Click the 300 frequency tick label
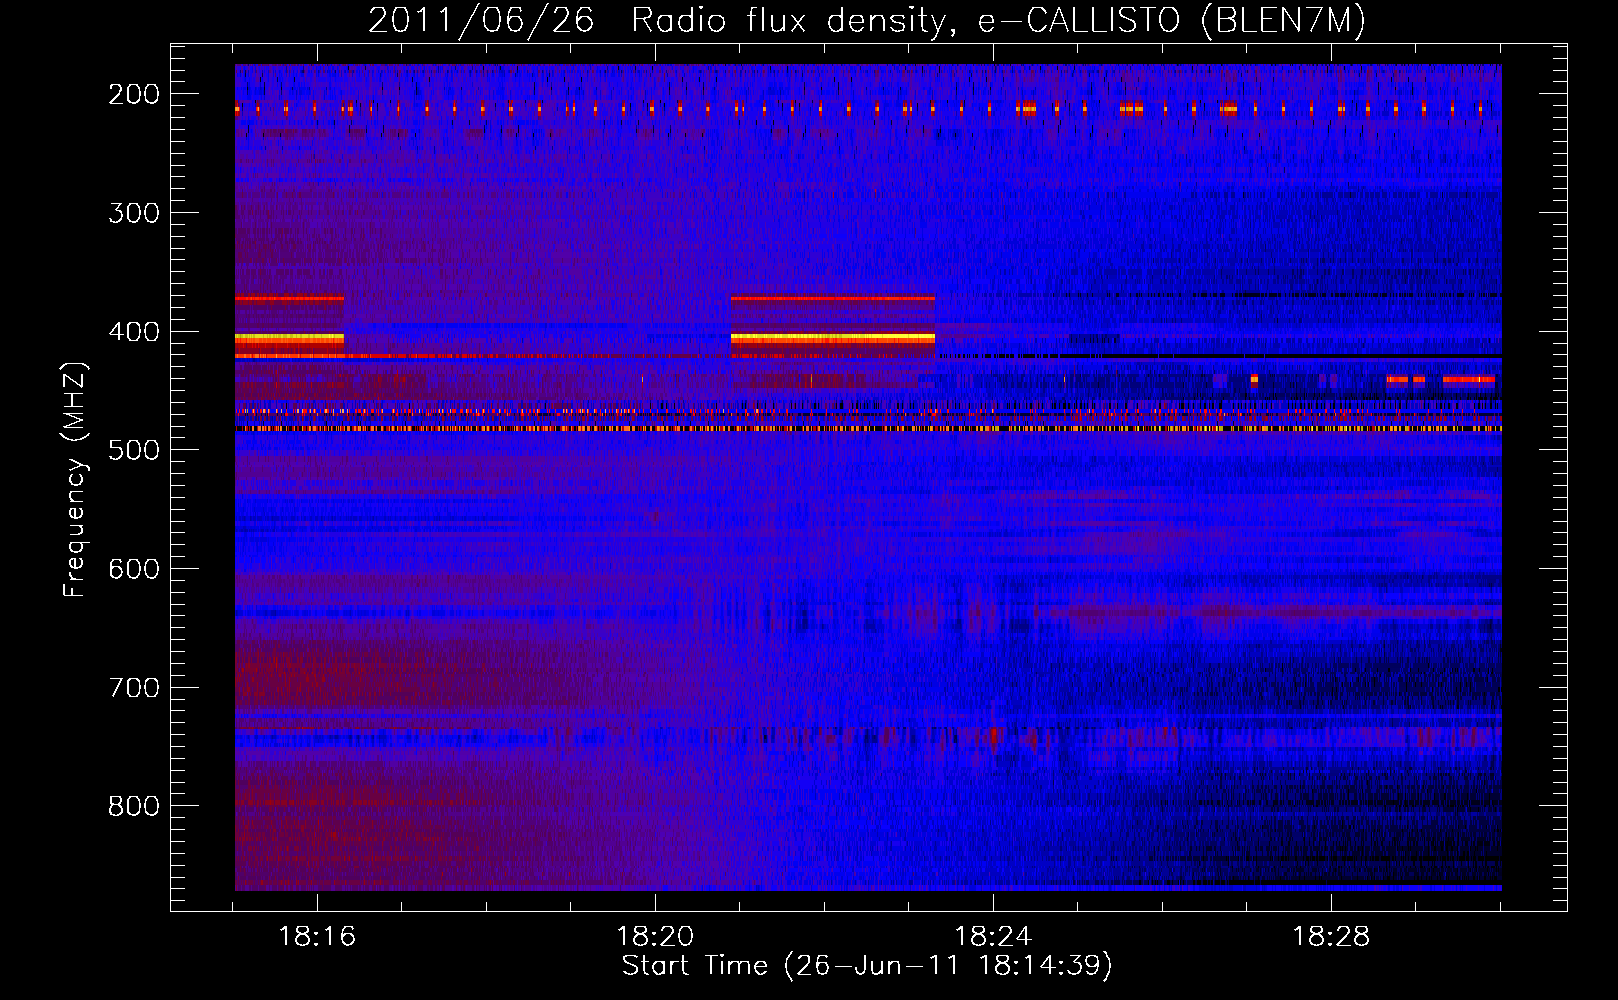Image resolution: width=1618 pixels, height=1000 pixels. [x=134, y=213]
